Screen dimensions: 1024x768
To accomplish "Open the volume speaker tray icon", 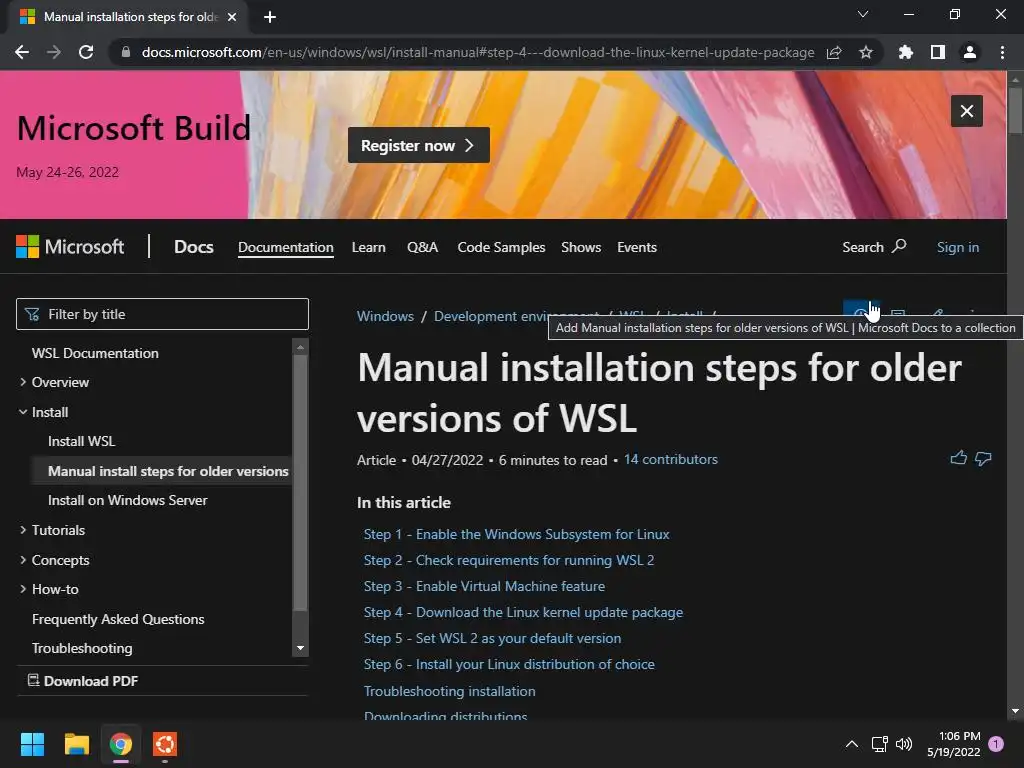I will [904, 744].
